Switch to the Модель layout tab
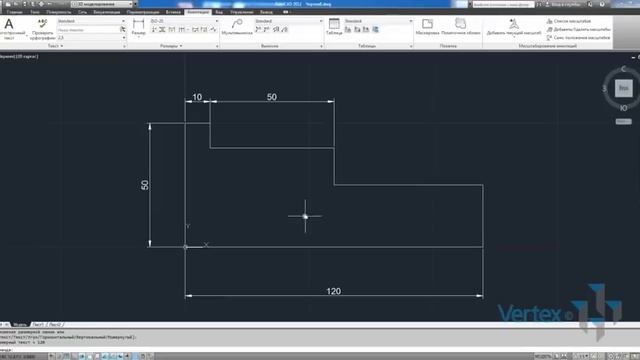Screen dimensions: 640x360 tap(19, 325)
